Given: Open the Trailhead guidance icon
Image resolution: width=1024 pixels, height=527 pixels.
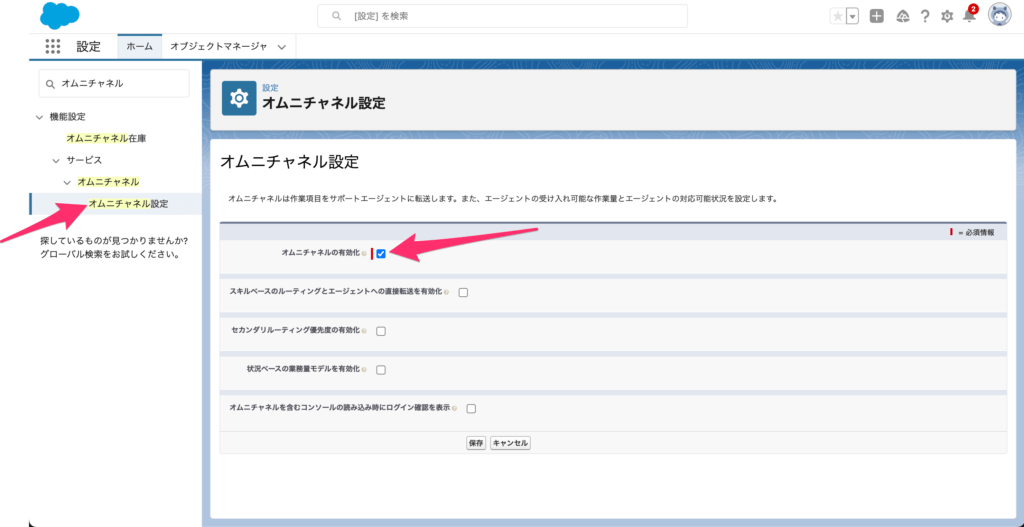Looking at the screenshot, I should [x=903, y=16].
